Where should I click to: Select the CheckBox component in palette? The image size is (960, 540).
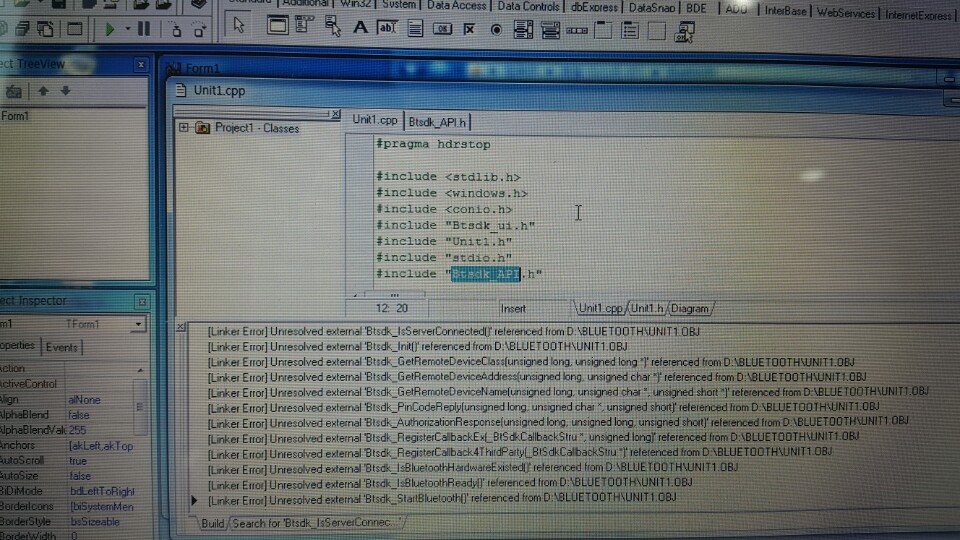(x=469, y=29)
